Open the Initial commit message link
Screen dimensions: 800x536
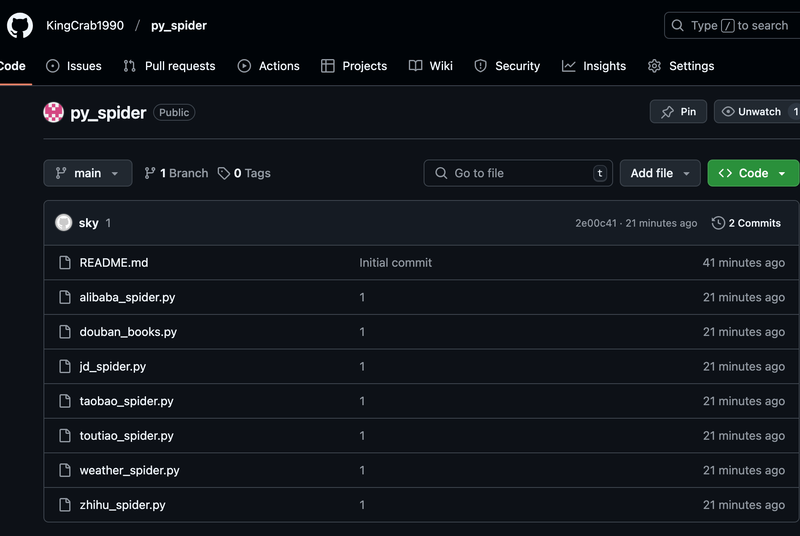point(395,263)
